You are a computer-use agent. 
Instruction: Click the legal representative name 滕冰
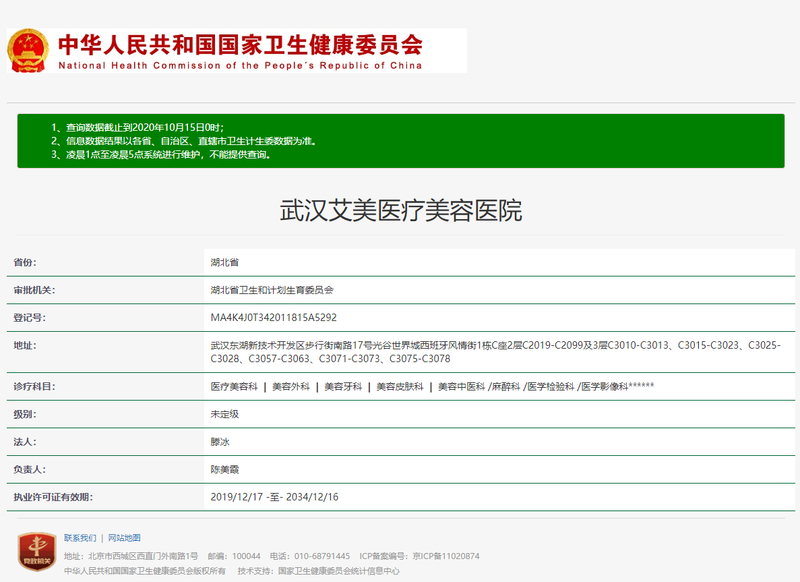(x=220, y=441)
